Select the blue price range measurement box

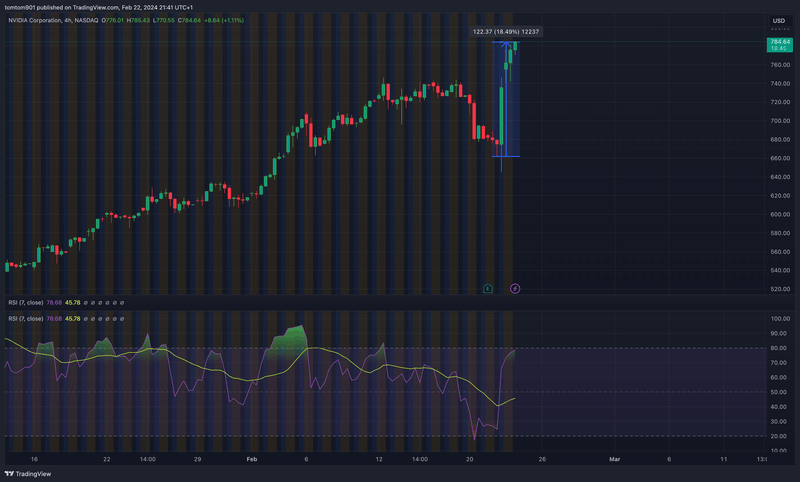pyautogui.click(x=506, y=99)
